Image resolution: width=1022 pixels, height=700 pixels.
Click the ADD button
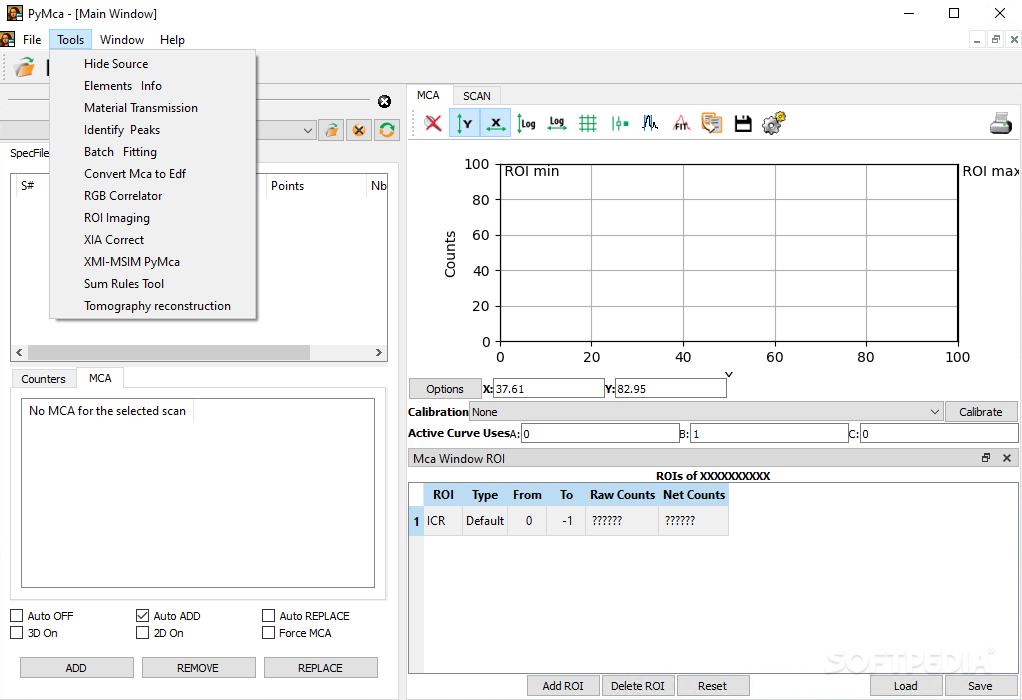click(76, 668)
